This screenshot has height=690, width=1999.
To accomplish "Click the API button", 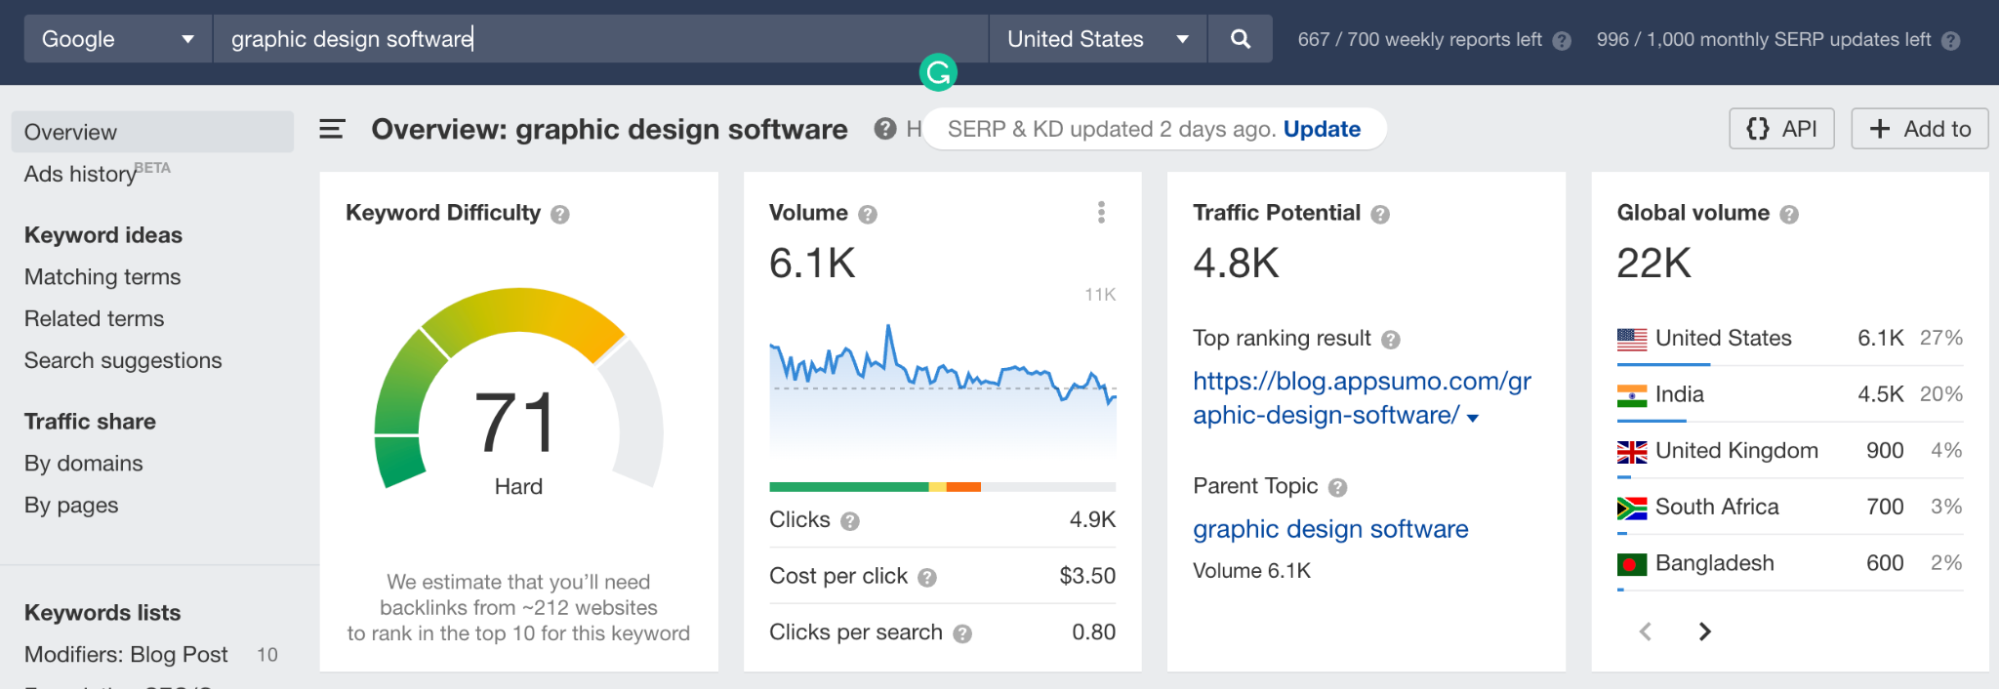I will tap(1781, 129).
